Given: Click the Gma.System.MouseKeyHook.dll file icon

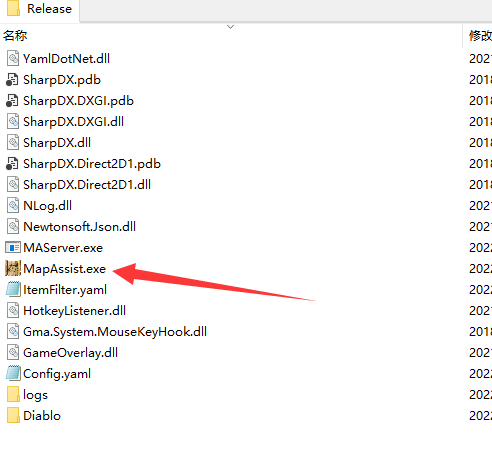Looking at the screenshot, I should (x=13, y=332).
